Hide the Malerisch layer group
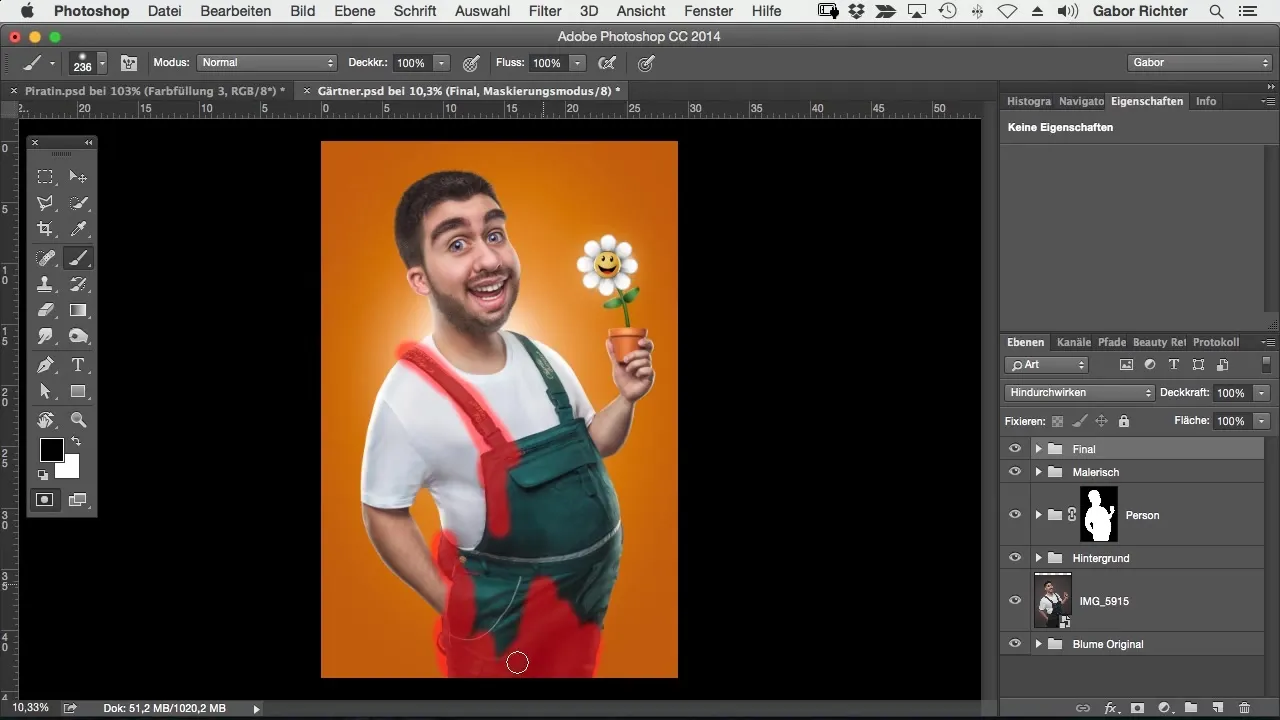The height and width of the screenshot is (720, 1280). (1015, 472)
